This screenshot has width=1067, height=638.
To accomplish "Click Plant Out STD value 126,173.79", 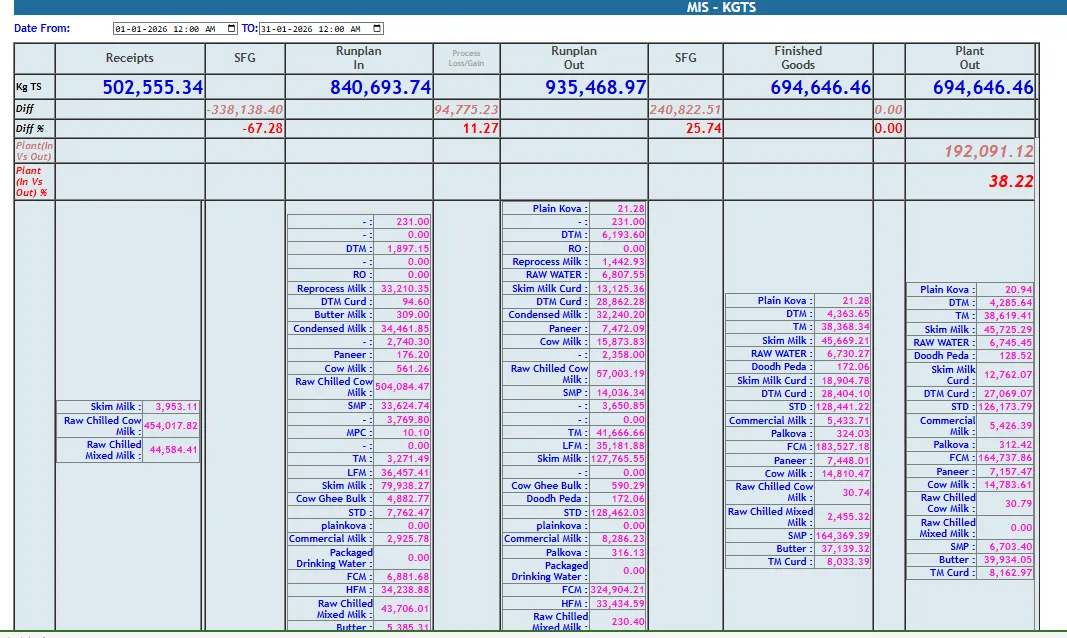I will (x=1005, y=407).
